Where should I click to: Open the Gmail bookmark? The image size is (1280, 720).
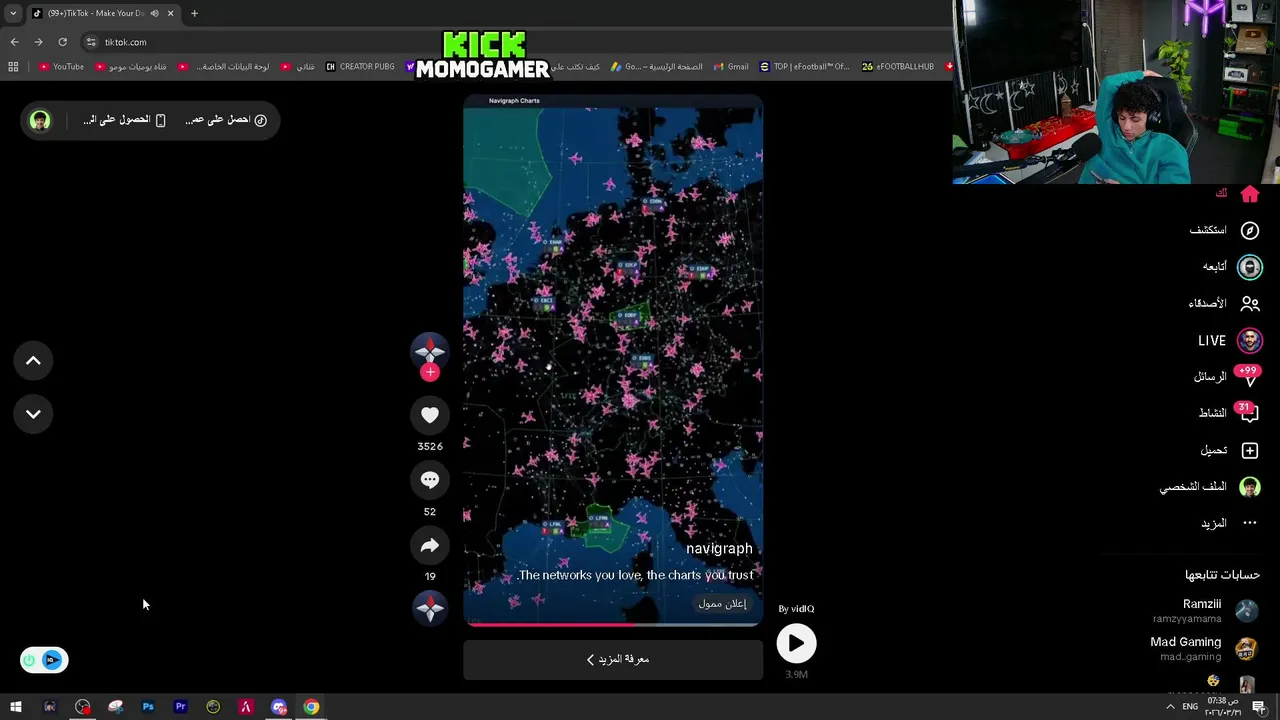(x=732, y=67)
